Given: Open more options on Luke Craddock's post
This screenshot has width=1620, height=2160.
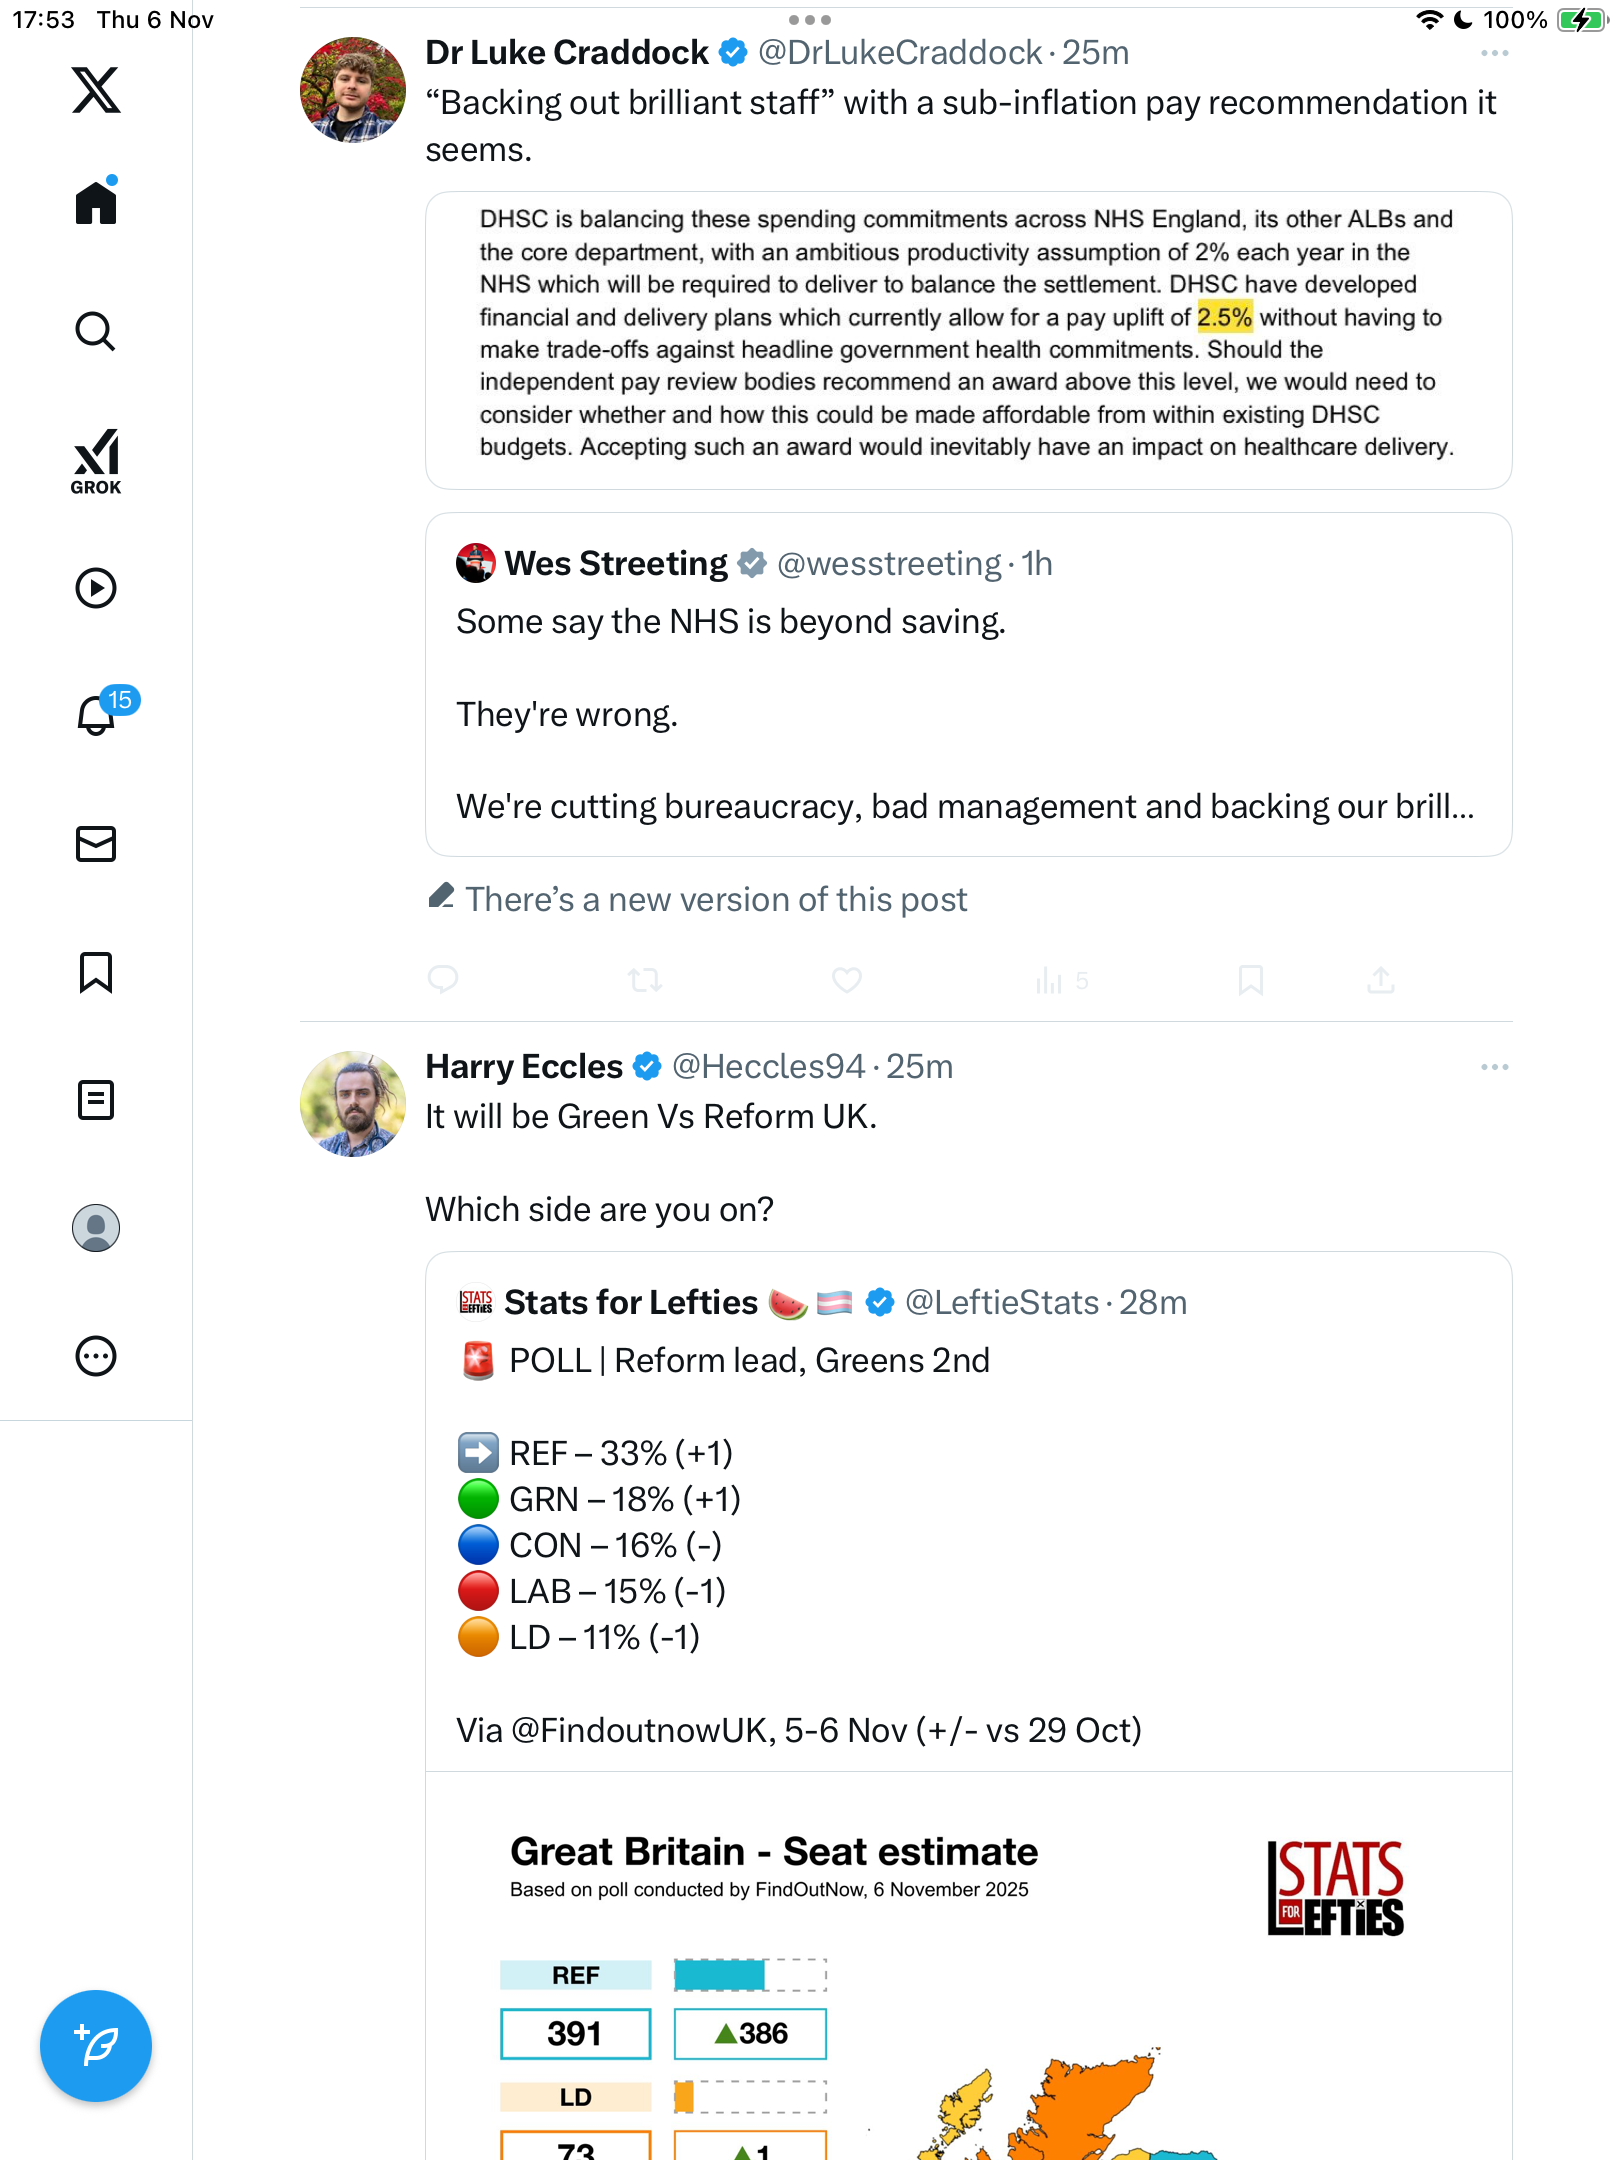Looking at the screenshot, I should point(1494,53).
